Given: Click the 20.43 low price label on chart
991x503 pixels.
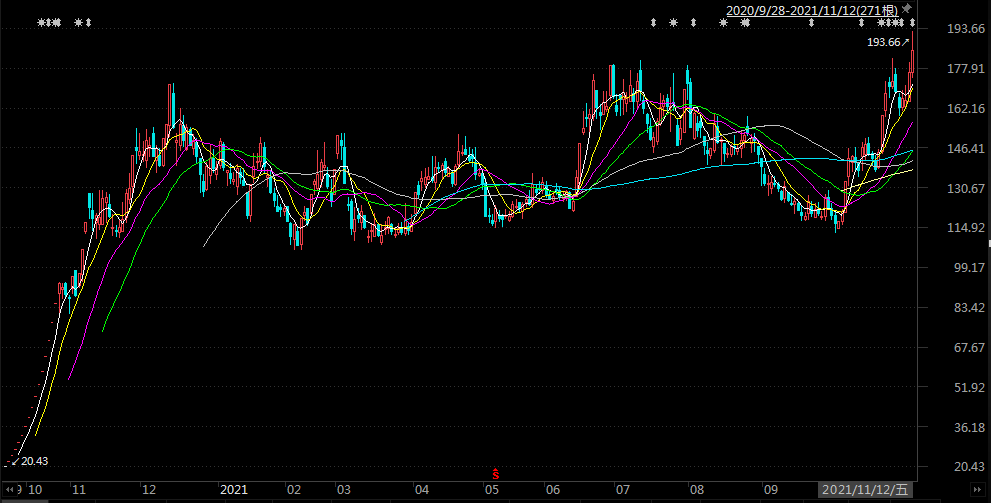Looking at the screenshot, I should [35, 460].
